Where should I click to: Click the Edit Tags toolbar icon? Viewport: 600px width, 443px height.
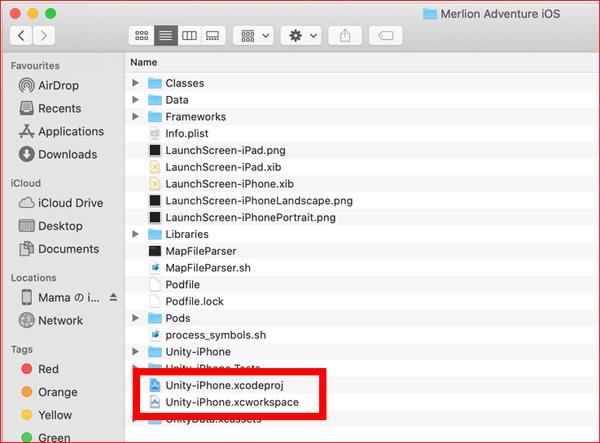[x=385, y=36]
